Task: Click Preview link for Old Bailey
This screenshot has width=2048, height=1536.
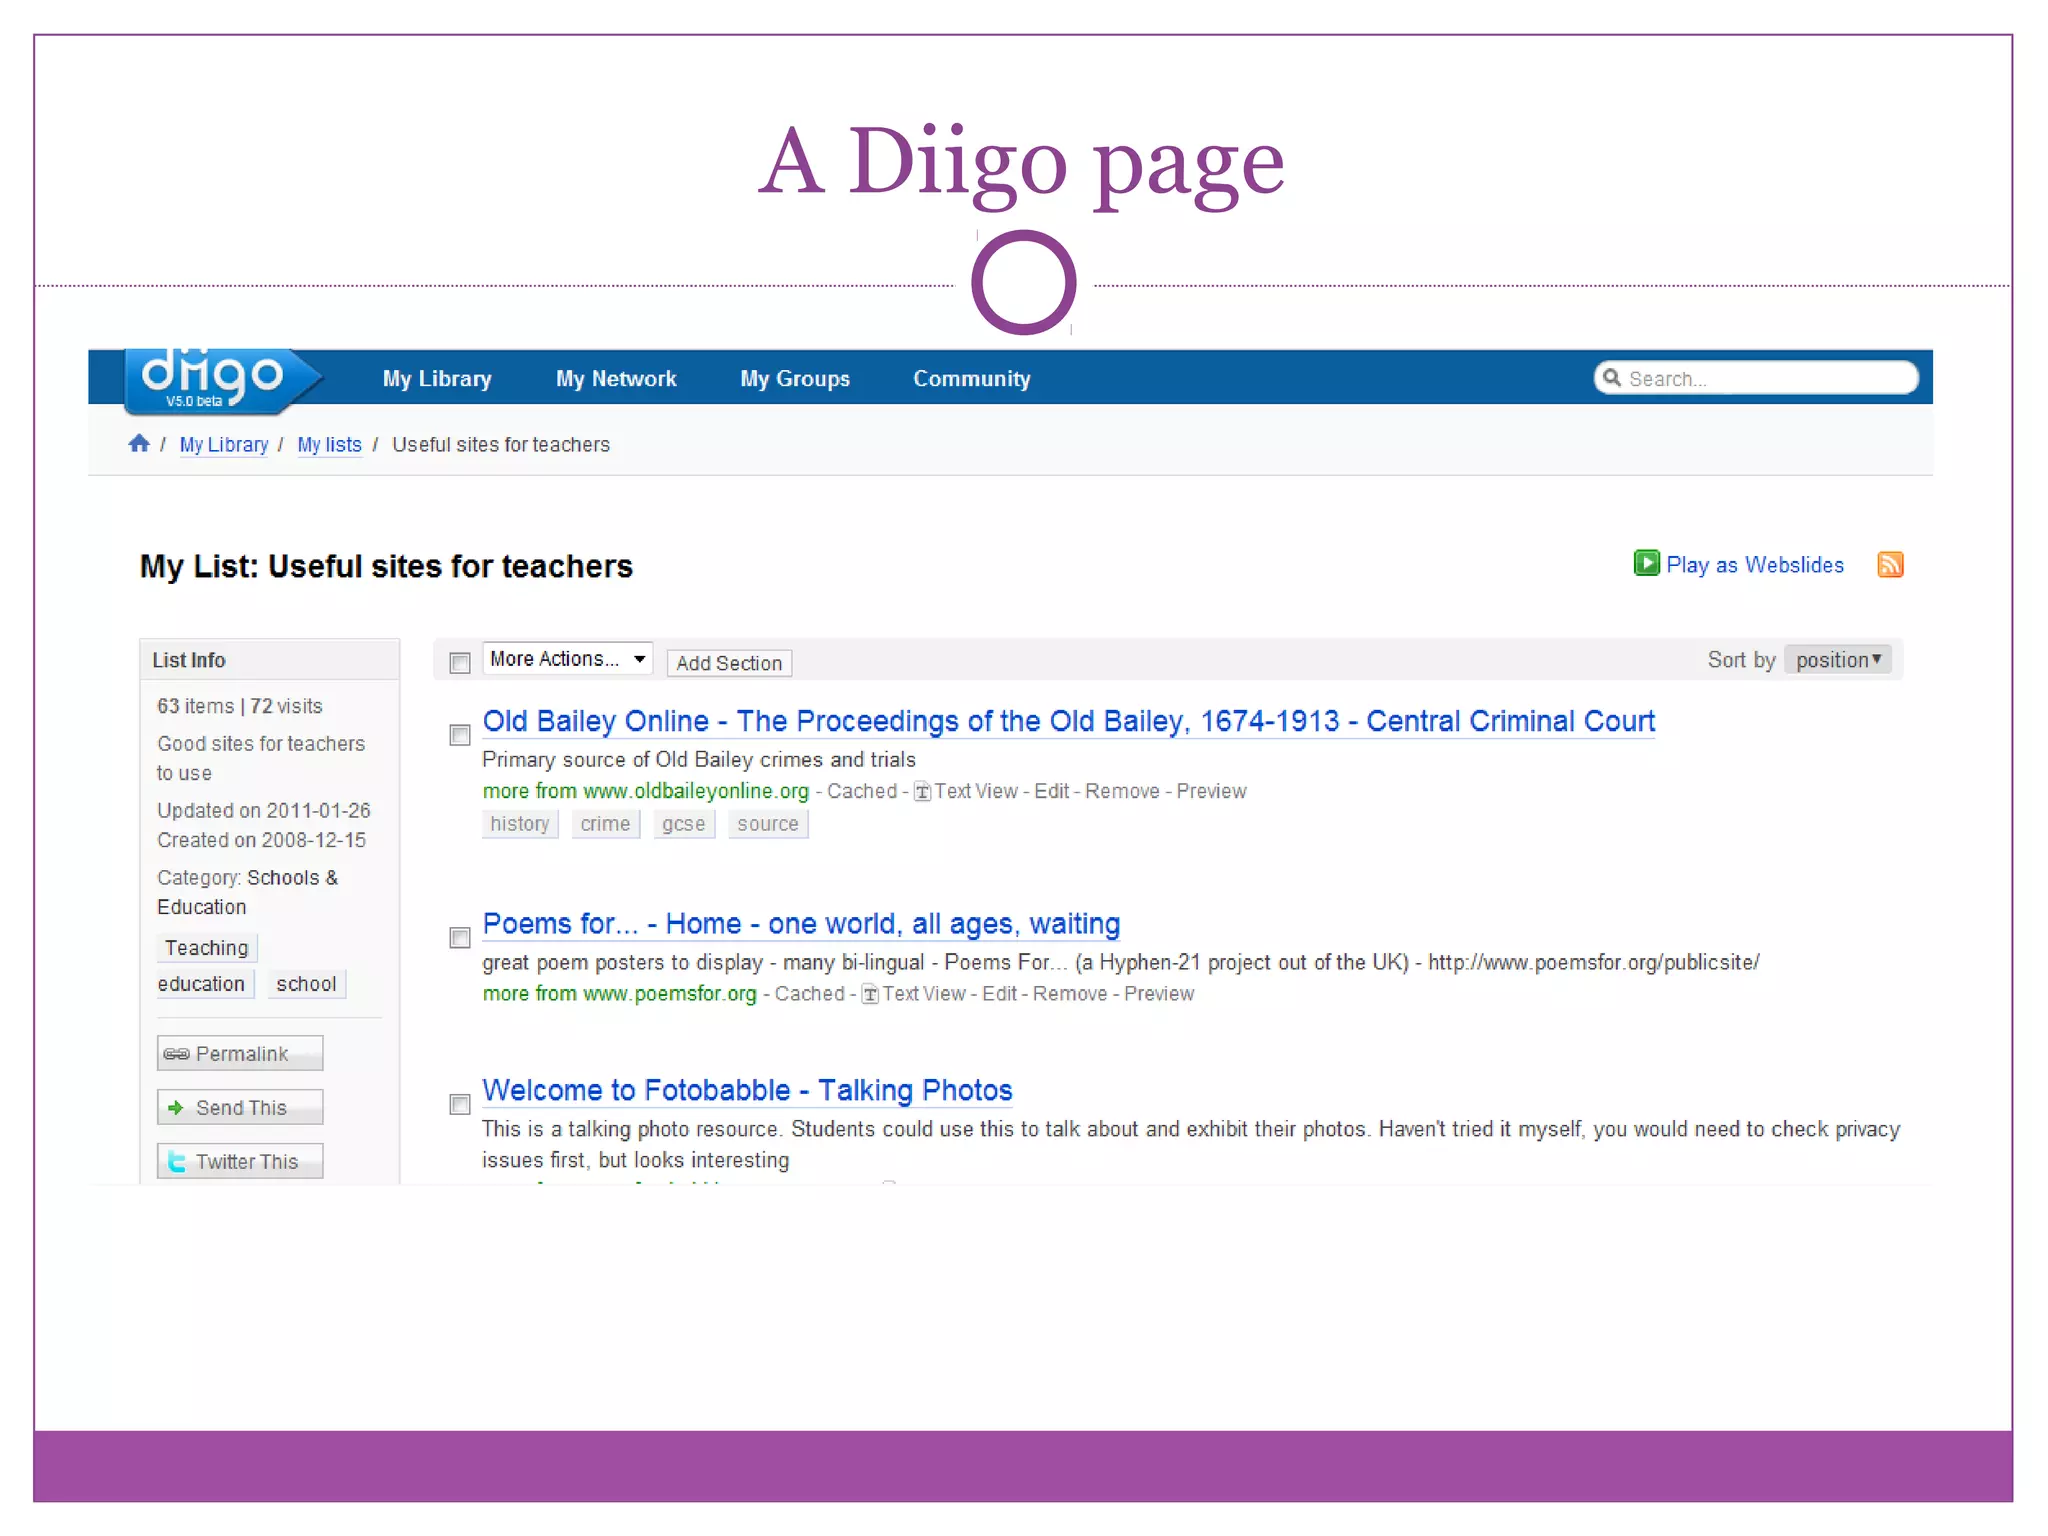Action: 1211,791
